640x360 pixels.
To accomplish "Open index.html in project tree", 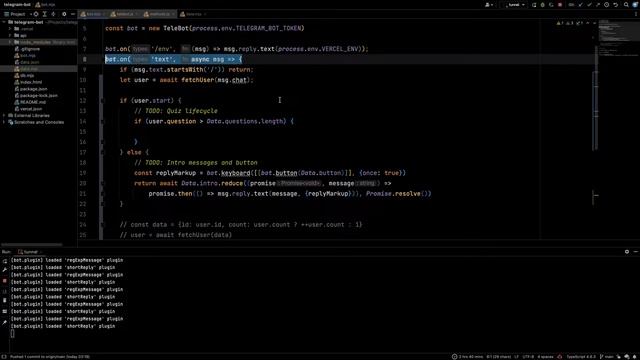I will [28, 82].
